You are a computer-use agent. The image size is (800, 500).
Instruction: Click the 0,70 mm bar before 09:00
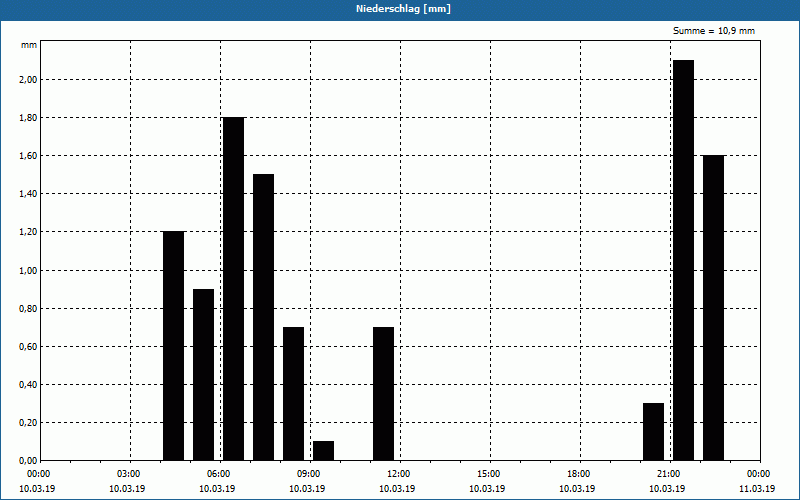tap(293, 394)
